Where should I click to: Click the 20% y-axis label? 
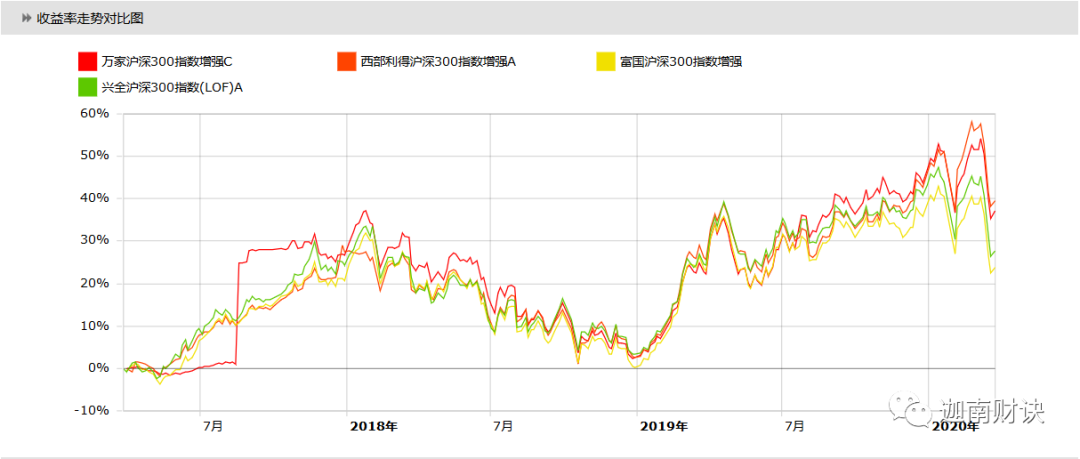click(96, 283)
